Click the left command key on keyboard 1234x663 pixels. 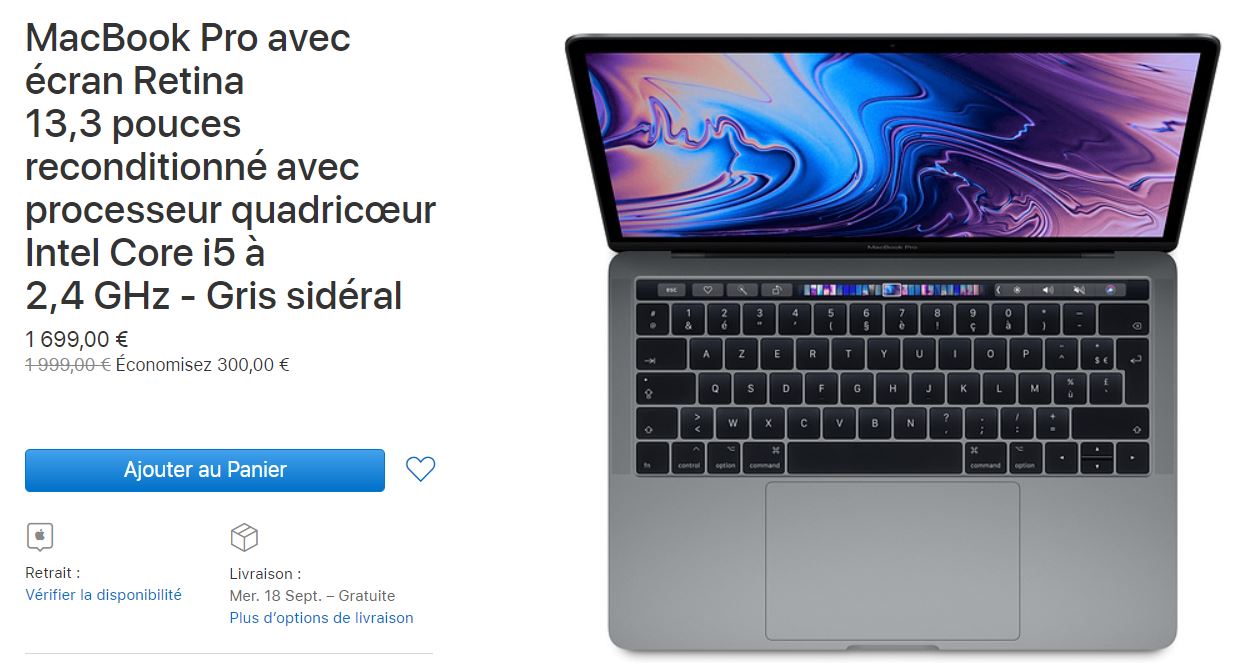pyautogui.click(x=765, y=458)
